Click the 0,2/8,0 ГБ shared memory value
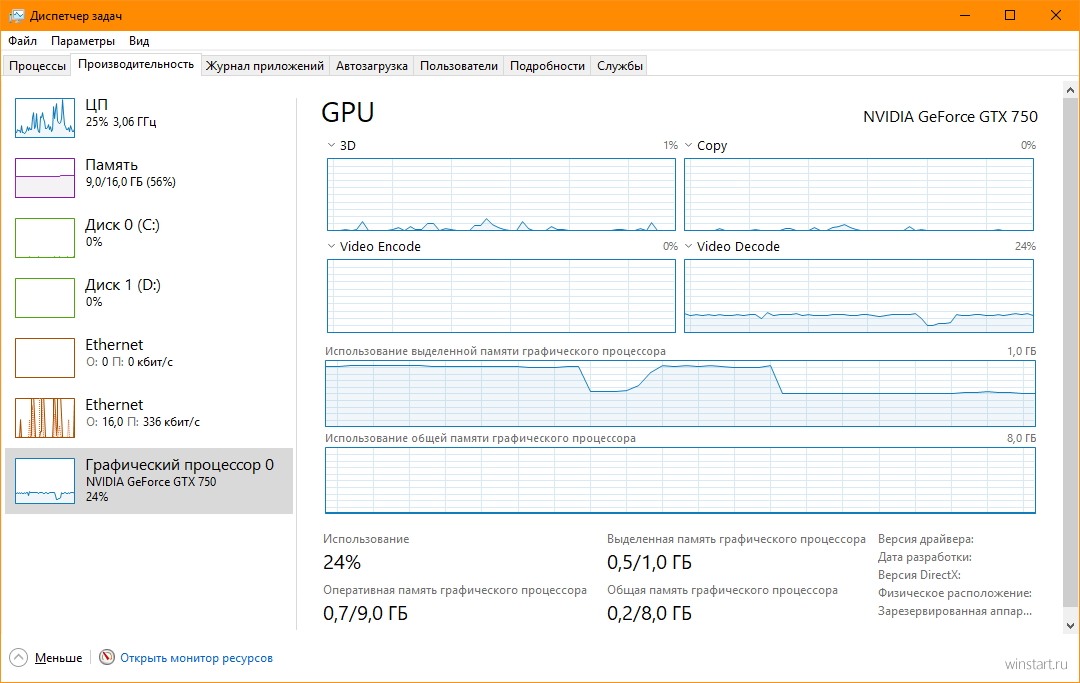 click(x=649, y=613)
